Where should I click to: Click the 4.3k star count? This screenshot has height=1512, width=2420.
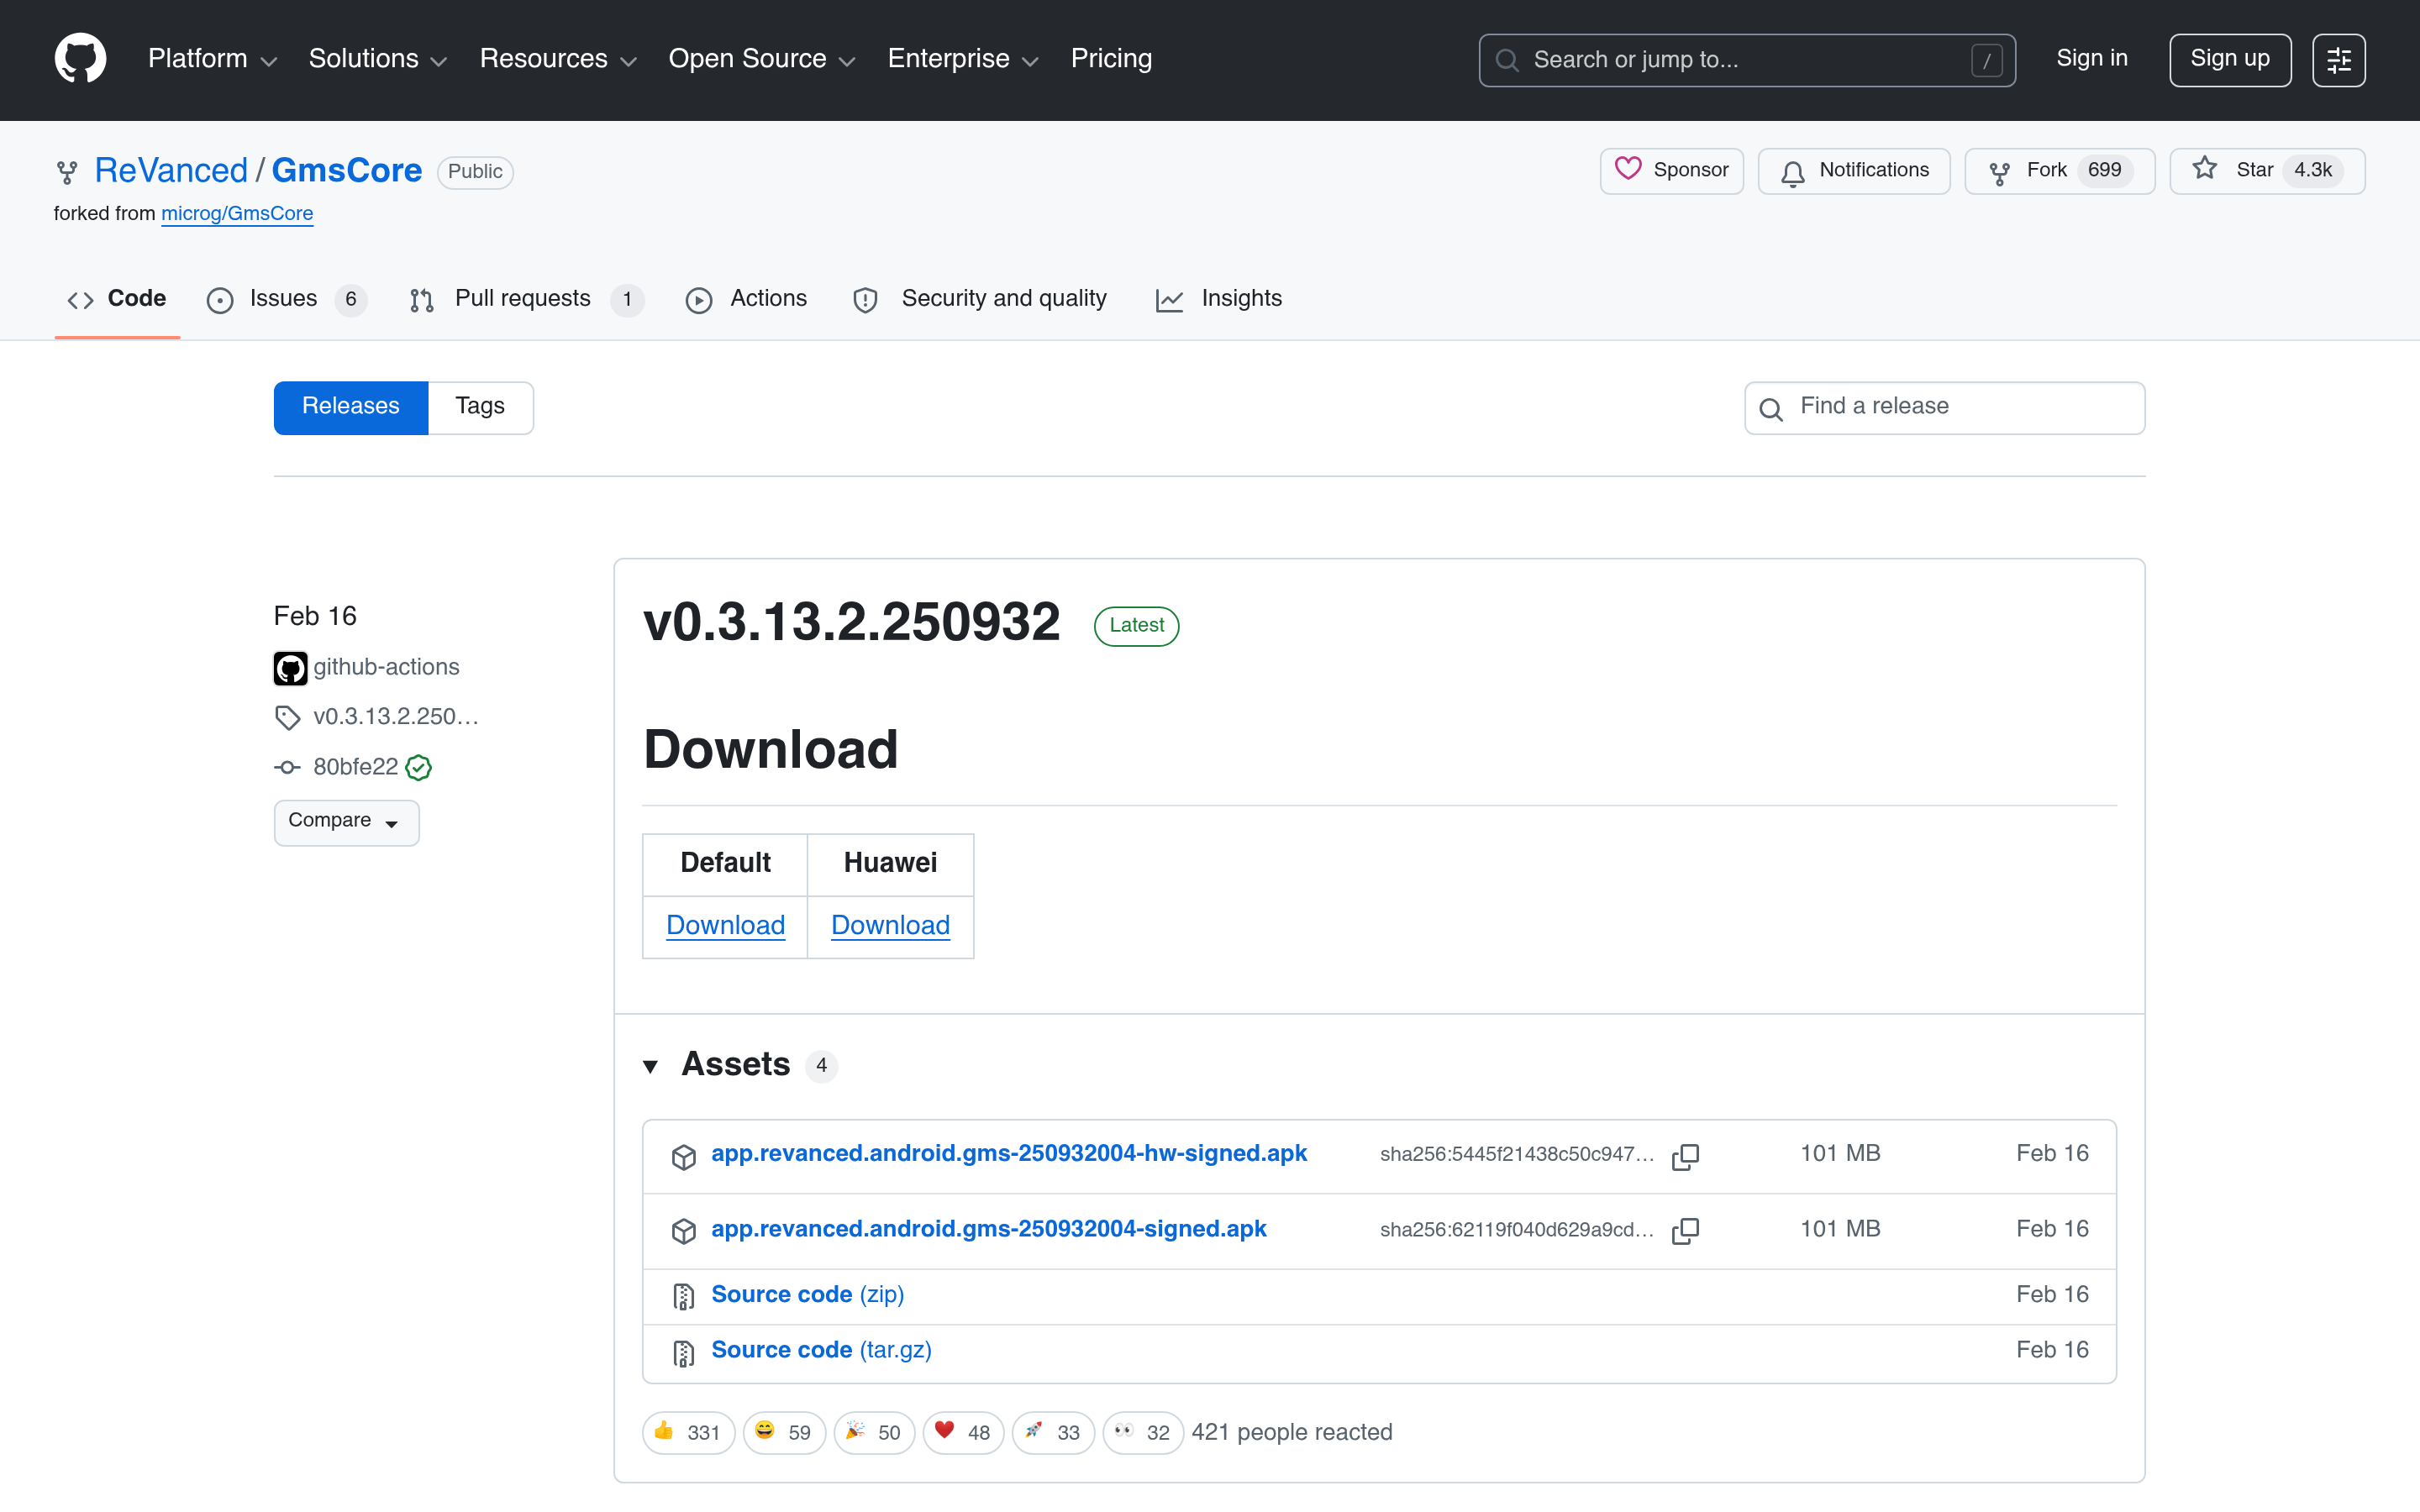[x=2313, y=171]
